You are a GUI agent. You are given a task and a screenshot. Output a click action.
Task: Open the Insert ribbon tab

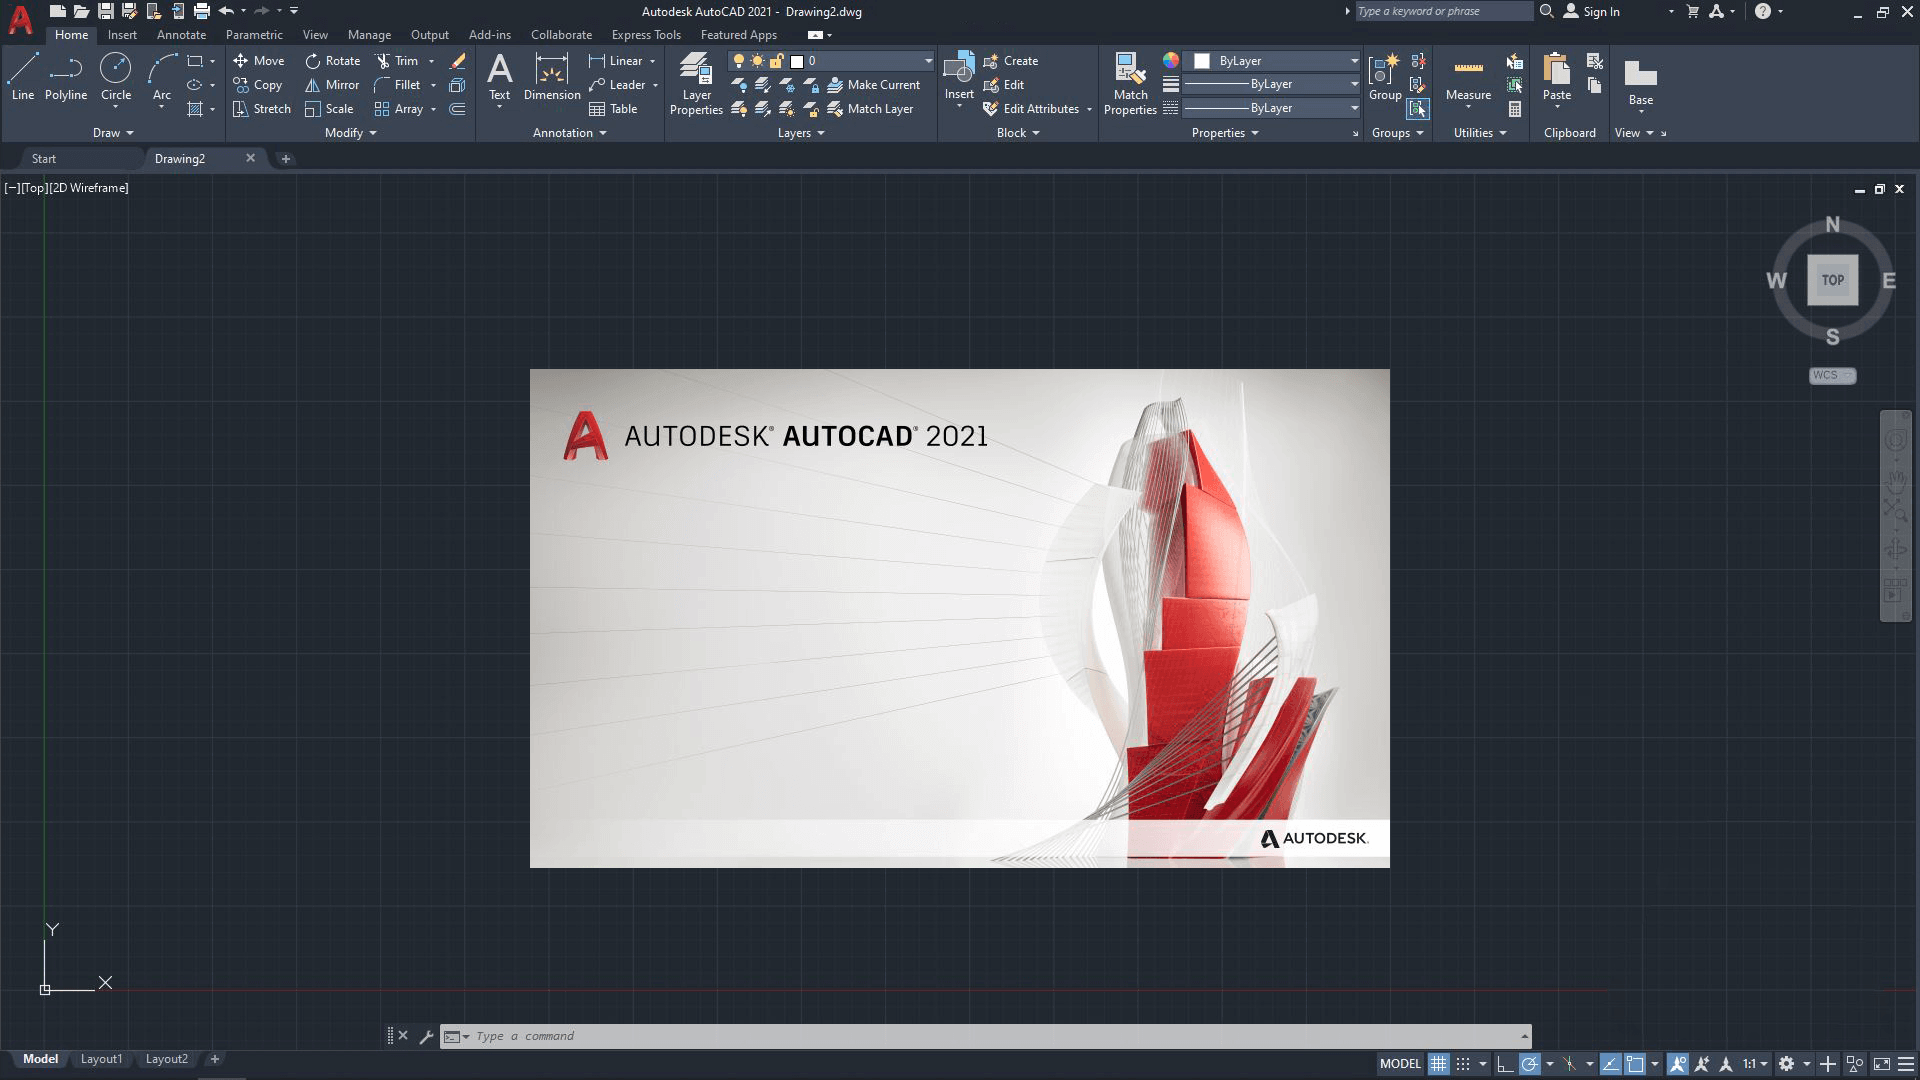pos(122,35)
